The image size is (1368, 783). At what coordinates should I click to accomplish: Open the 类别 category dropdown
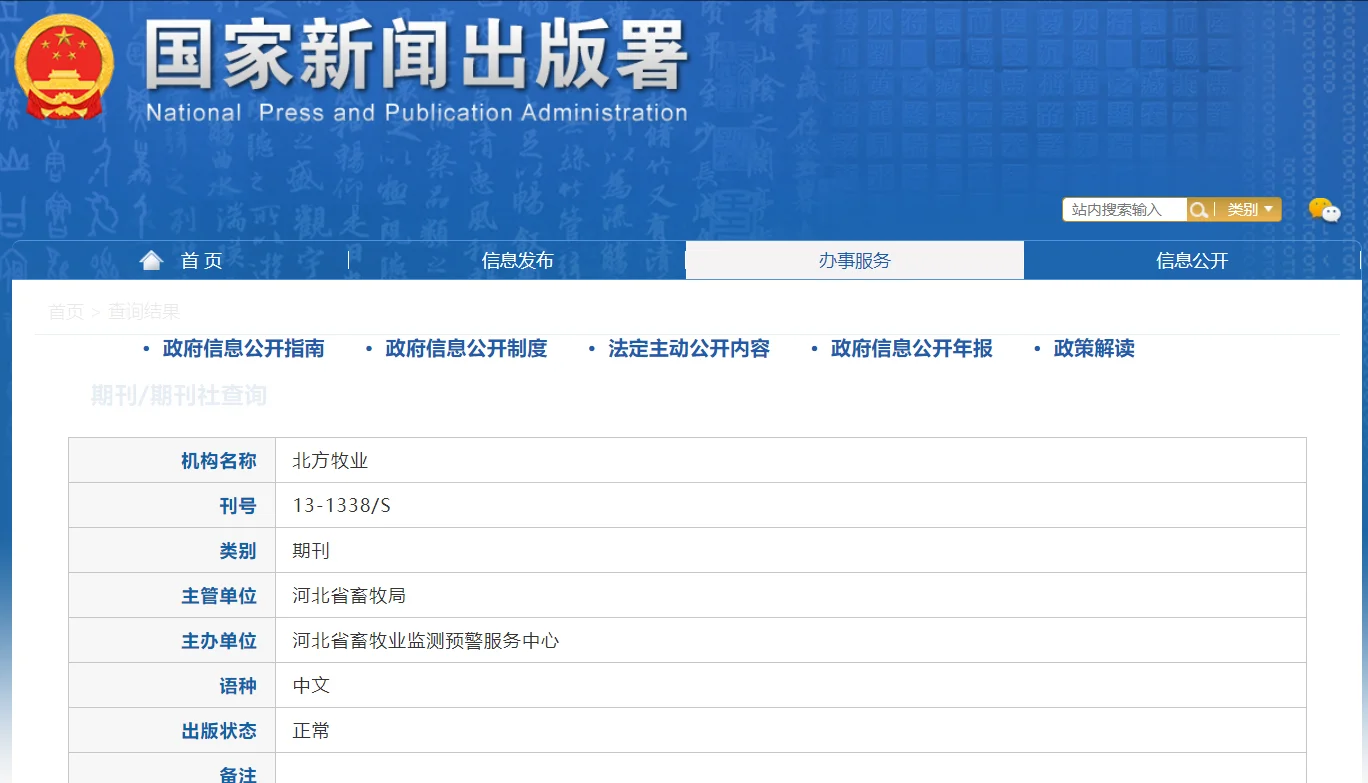point(1248,209)
